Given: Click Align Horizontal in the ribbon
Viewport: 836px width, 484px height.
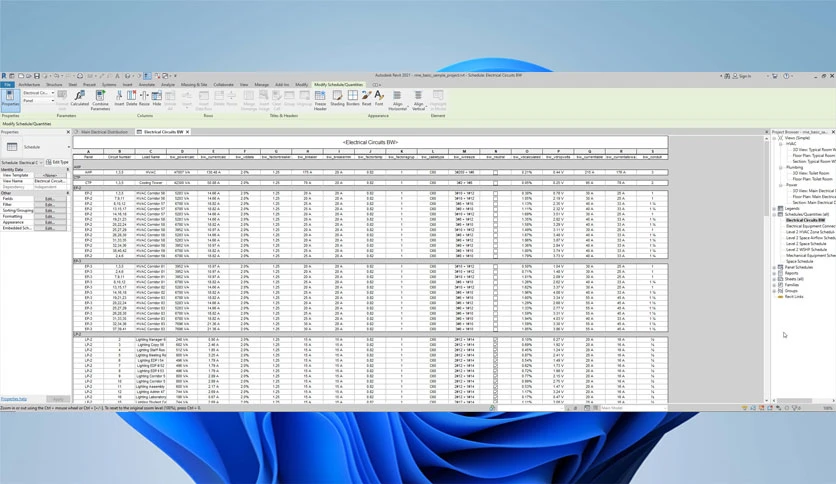Looking at the screenshot, I should click(397, 100).
